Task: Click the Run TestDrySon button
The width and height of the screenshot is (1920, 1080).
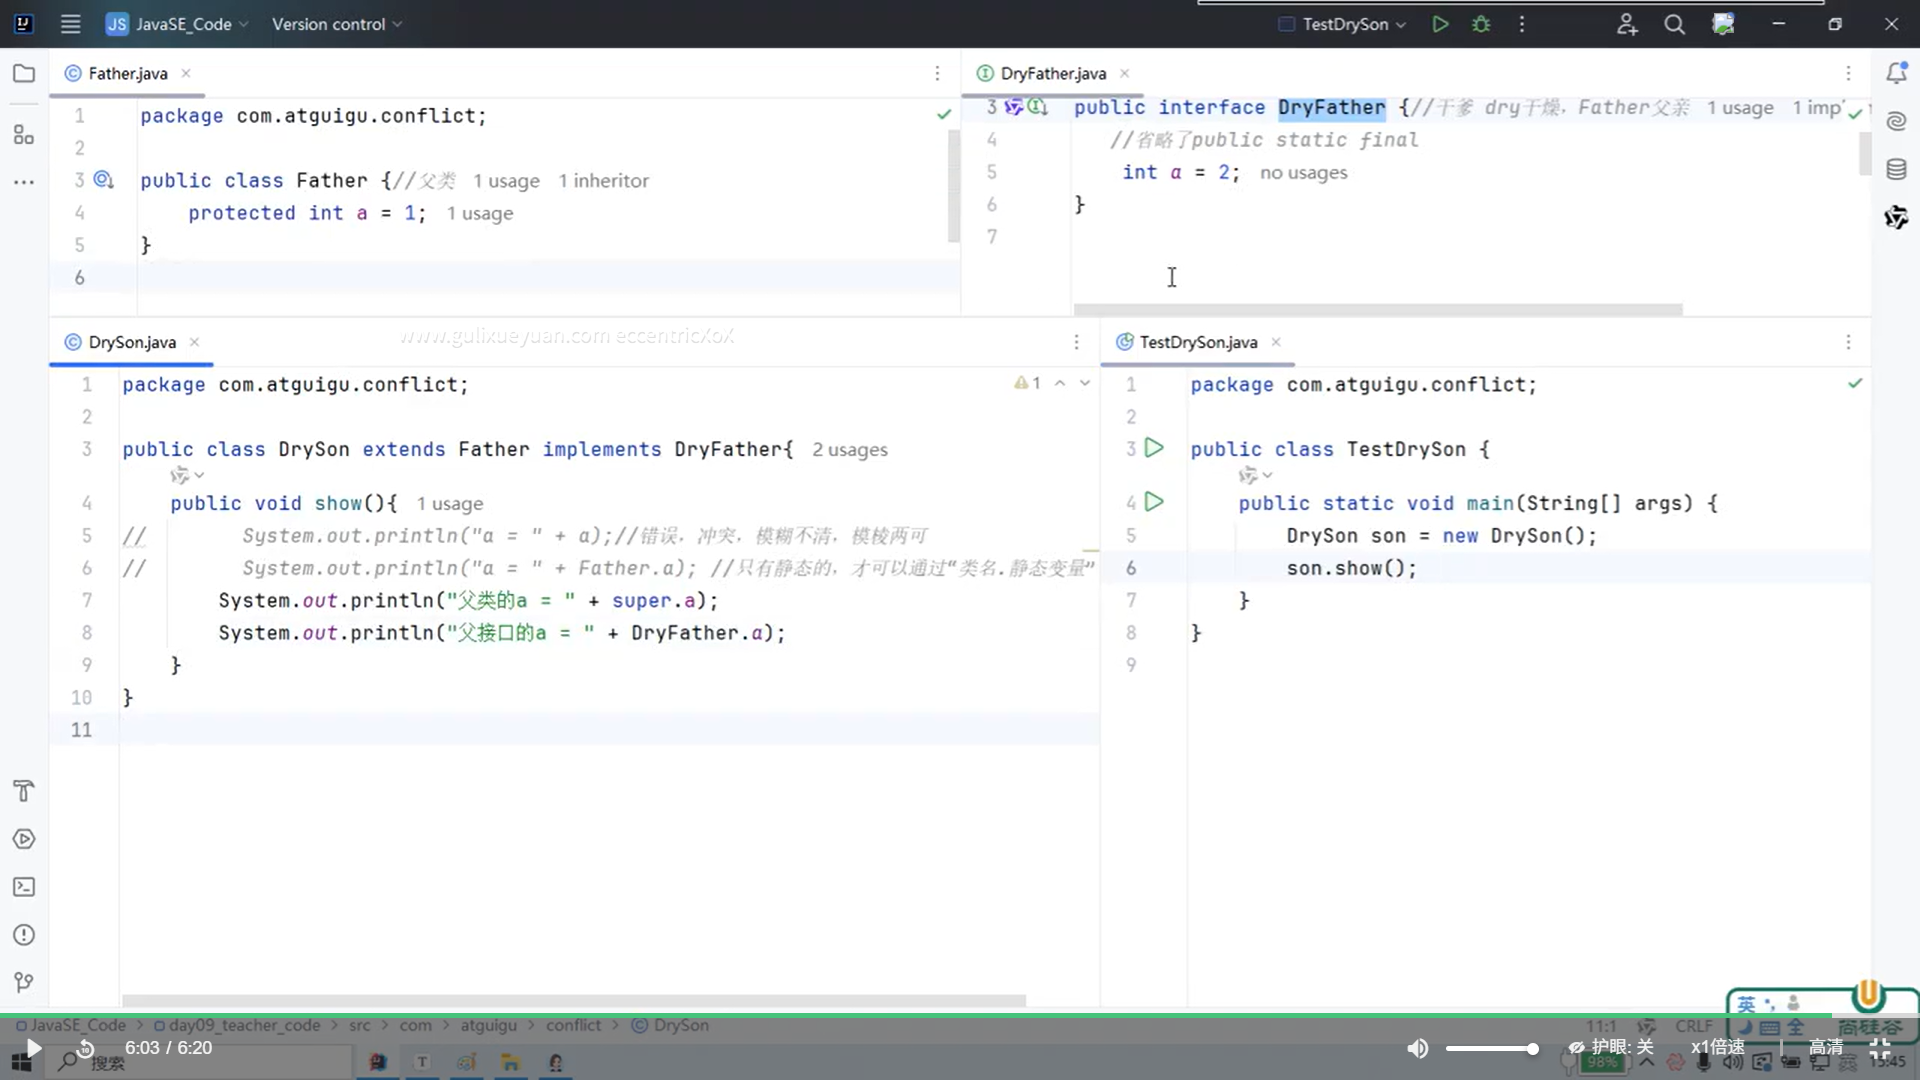Action: pyautogui.click(x=1440, y=24)
